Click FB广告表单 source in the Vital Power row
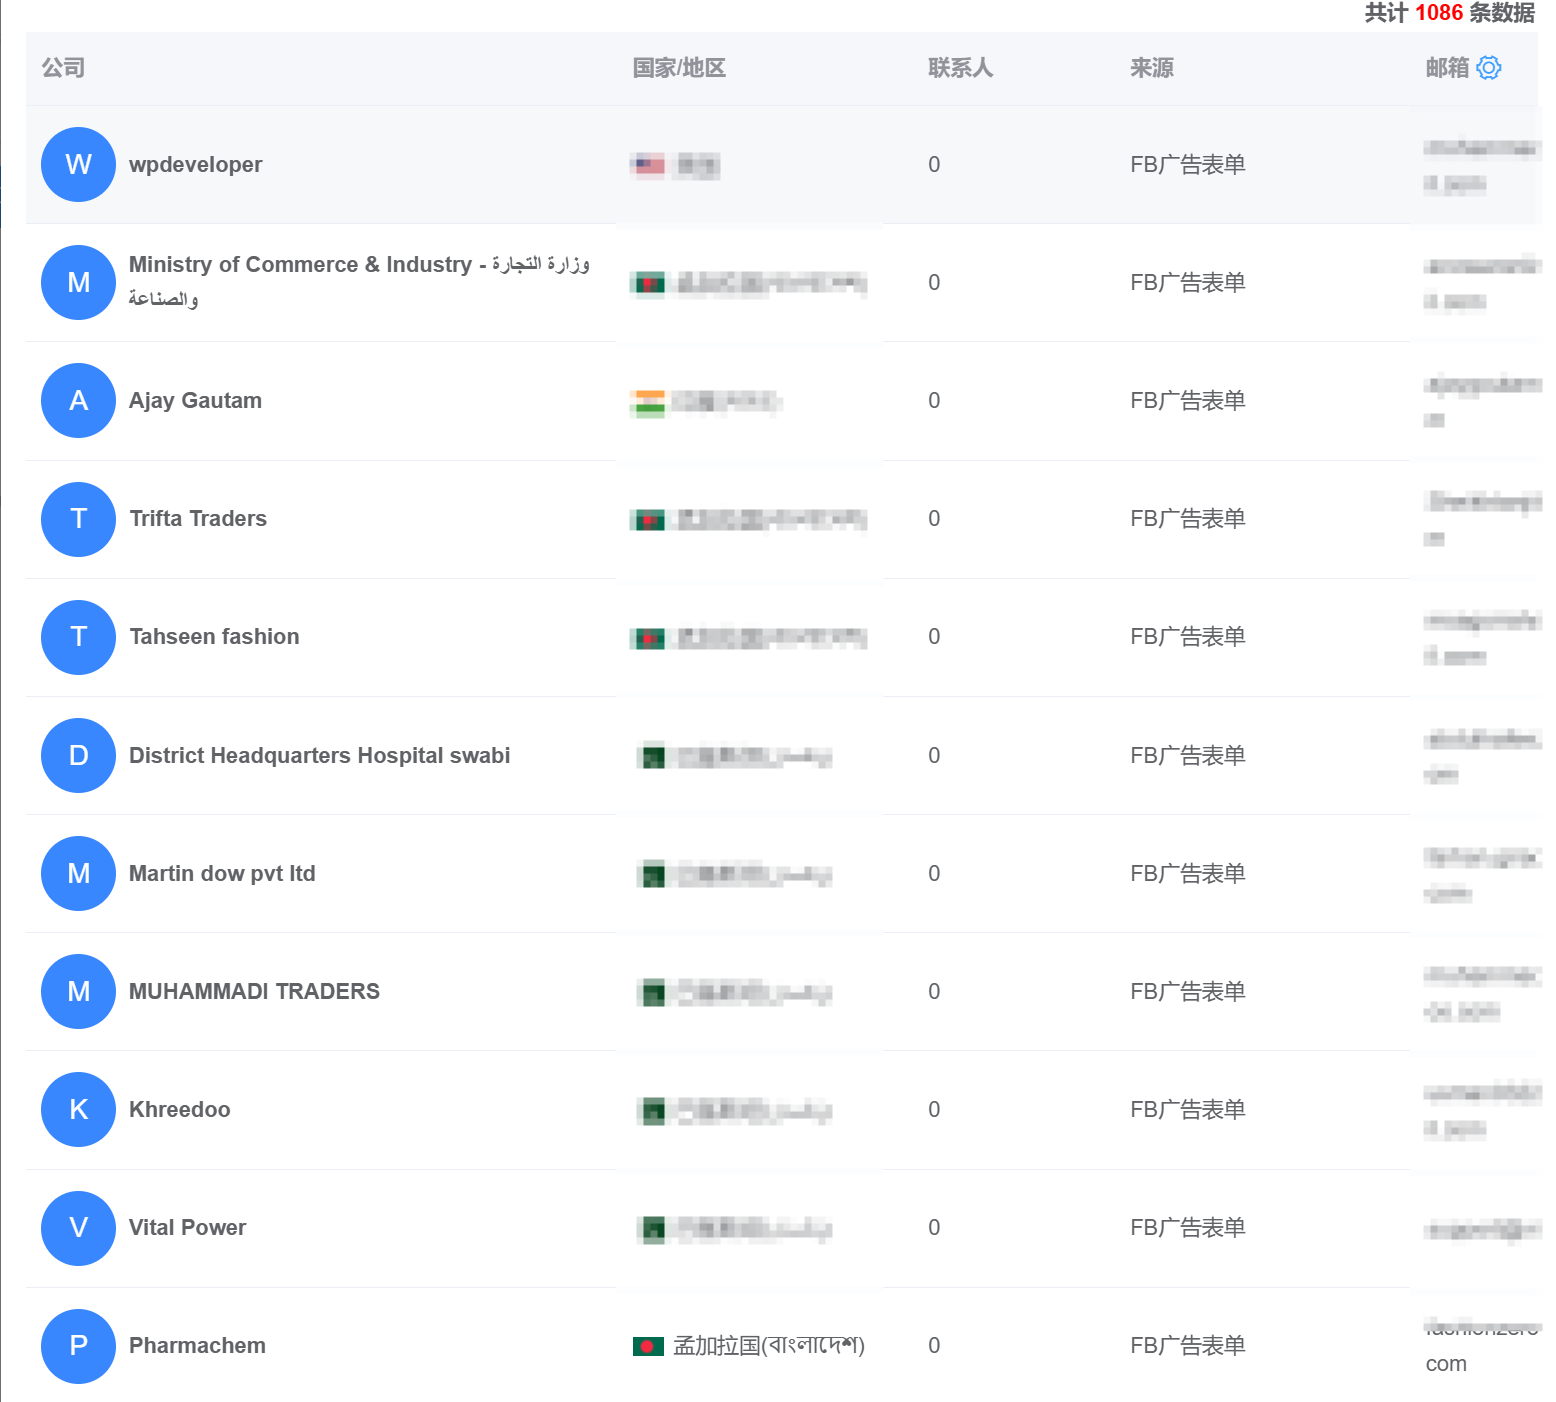 click(1188, 1227)
